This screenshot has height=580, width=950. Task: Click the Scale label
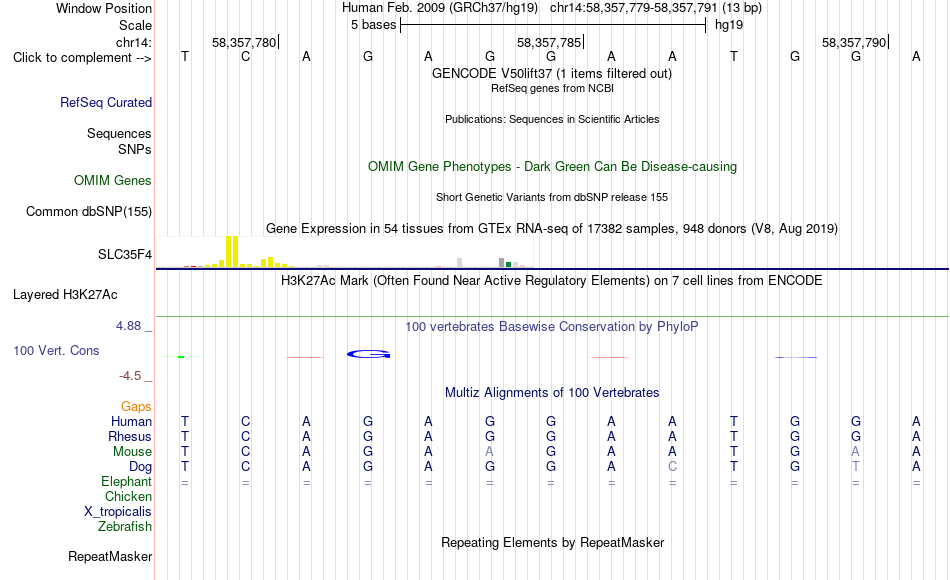coord(135,25)
